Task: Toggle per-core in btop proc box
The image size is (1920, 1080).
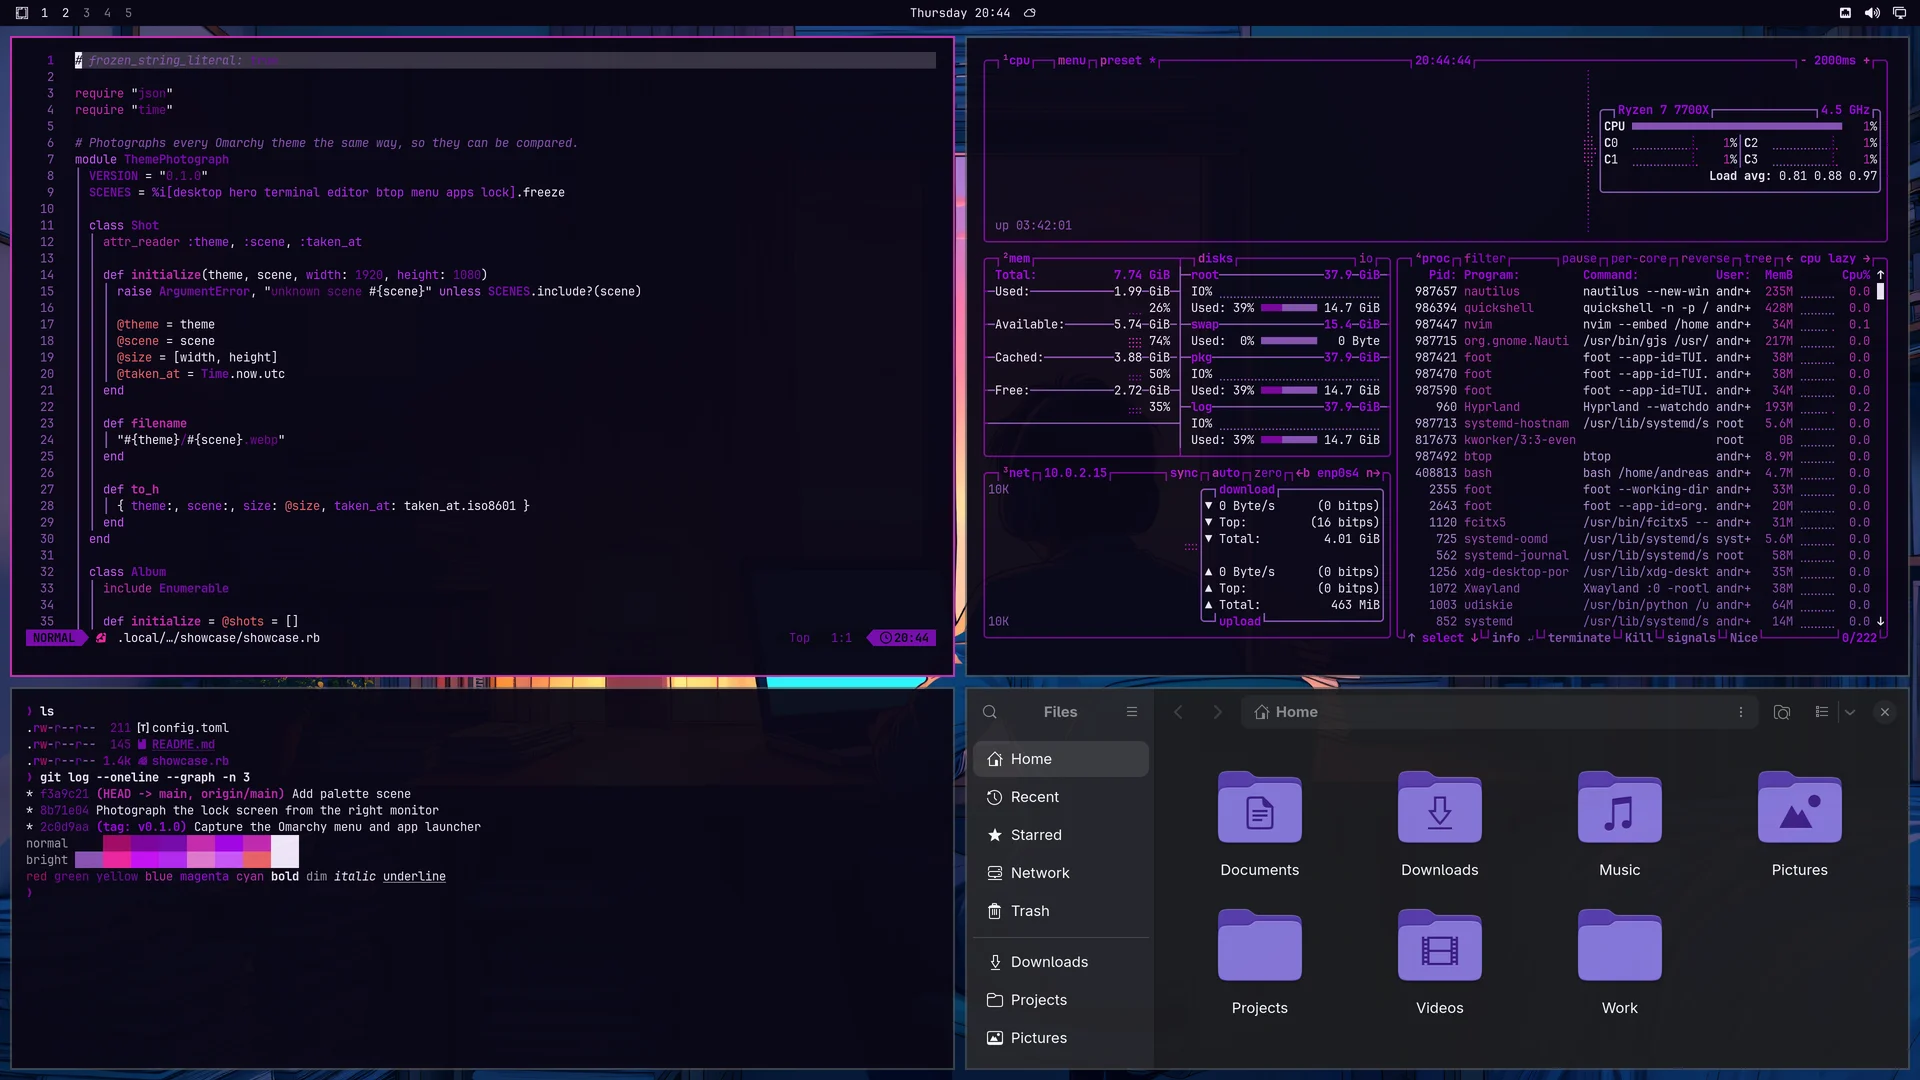Action: [x=1639, y=259]
